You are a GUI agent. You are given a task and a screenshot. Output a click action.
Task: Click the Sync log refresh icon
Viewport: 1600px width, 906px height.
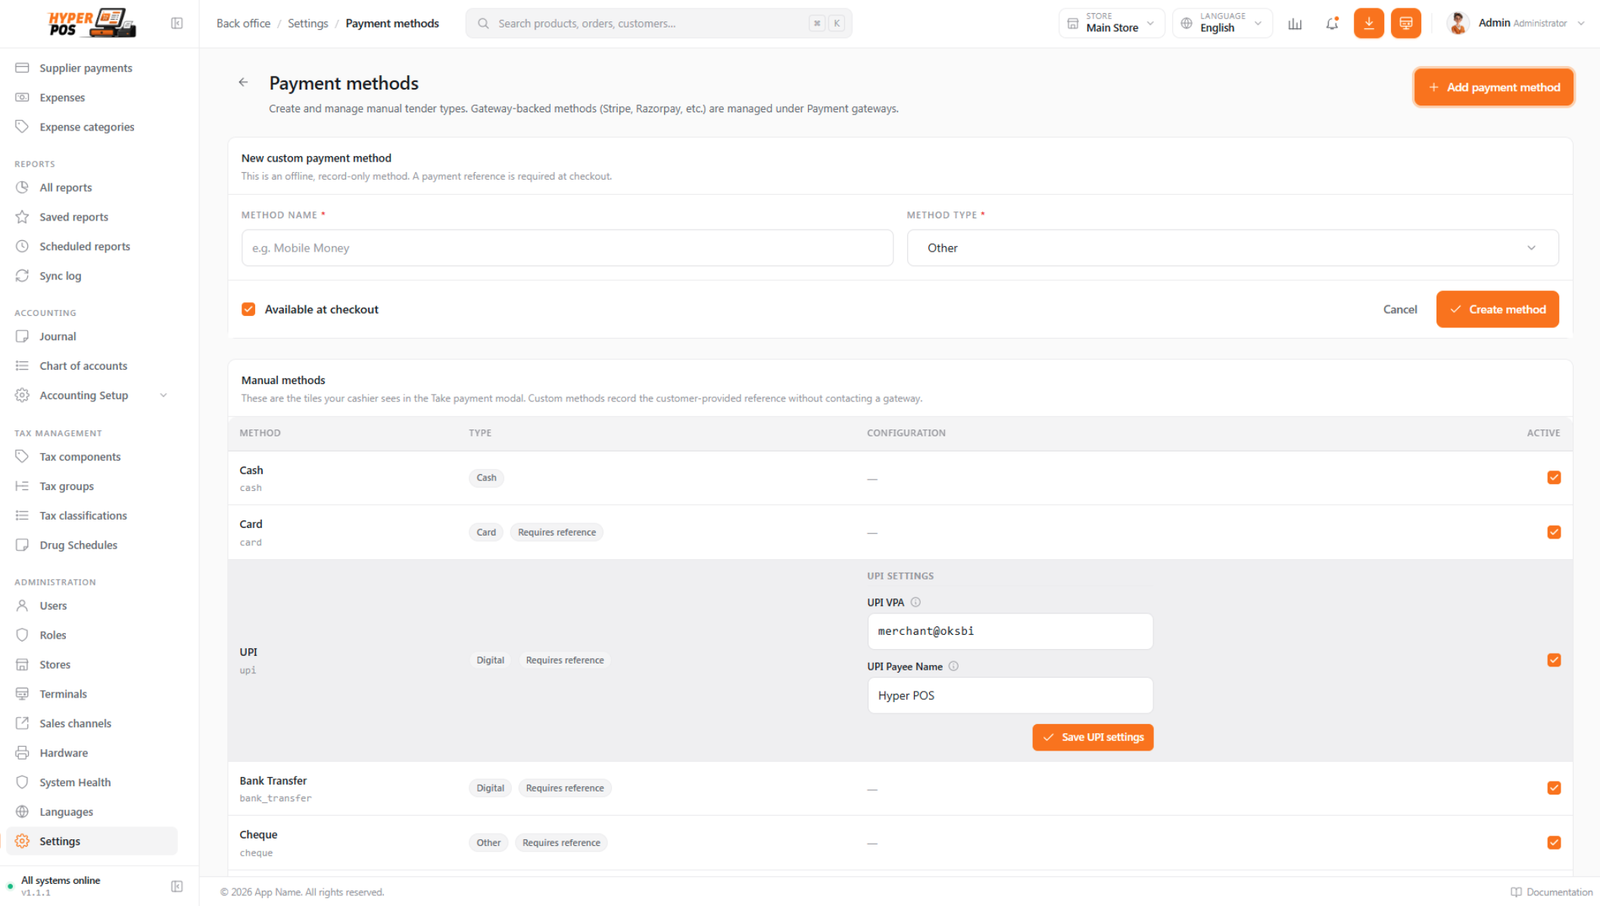(22, 276)
